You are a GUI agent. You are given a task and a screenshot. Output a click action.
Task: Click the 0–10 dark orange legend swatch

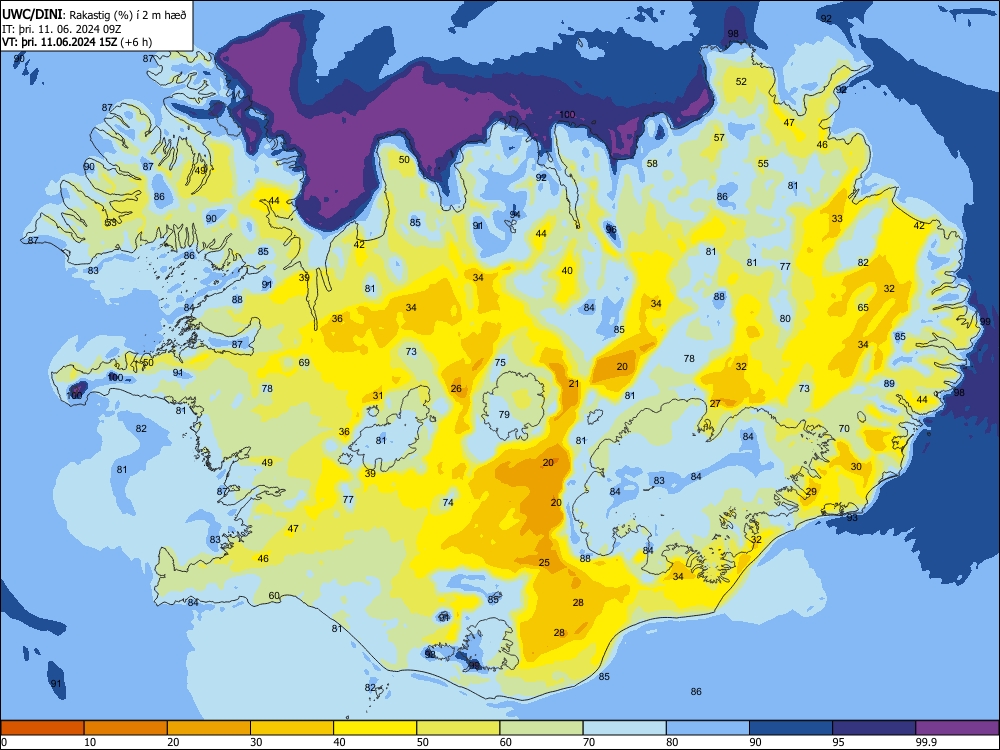click(x=42, y=728)
